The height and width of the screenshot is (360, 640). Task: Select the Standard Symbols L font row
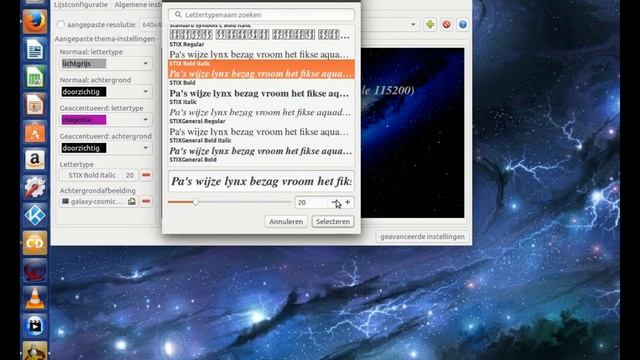pos(261,32)
